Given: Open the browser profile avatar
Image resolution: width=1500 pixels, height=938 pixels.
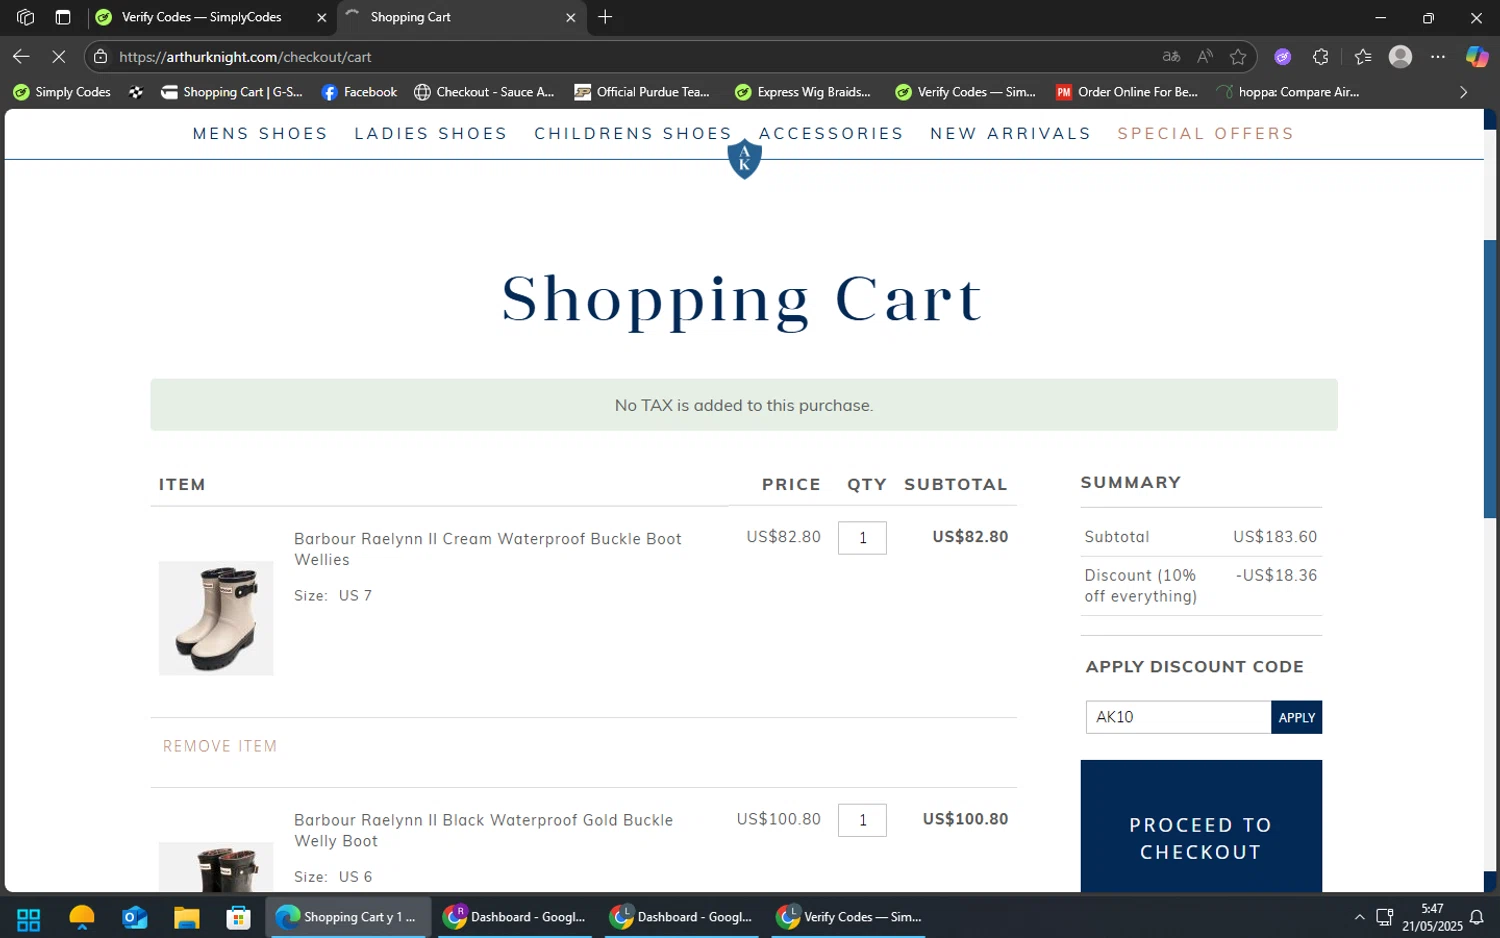Looking at the screenshot, I should coord(1401,57).
